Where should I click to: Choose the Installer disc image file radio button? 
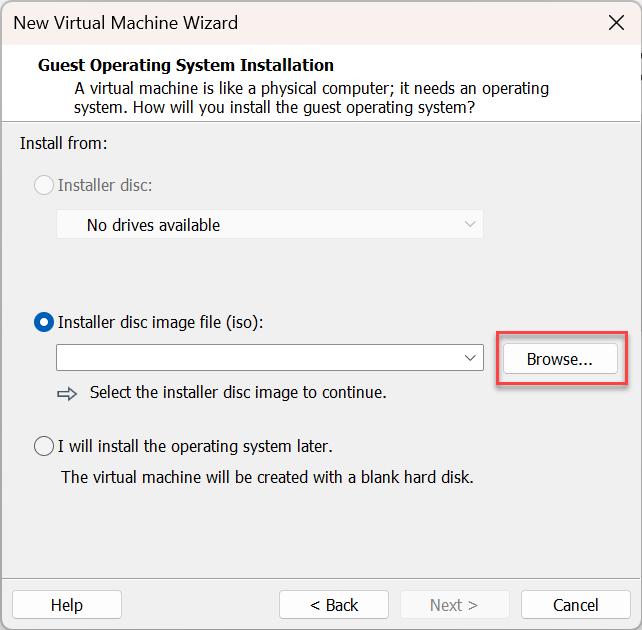44,322
